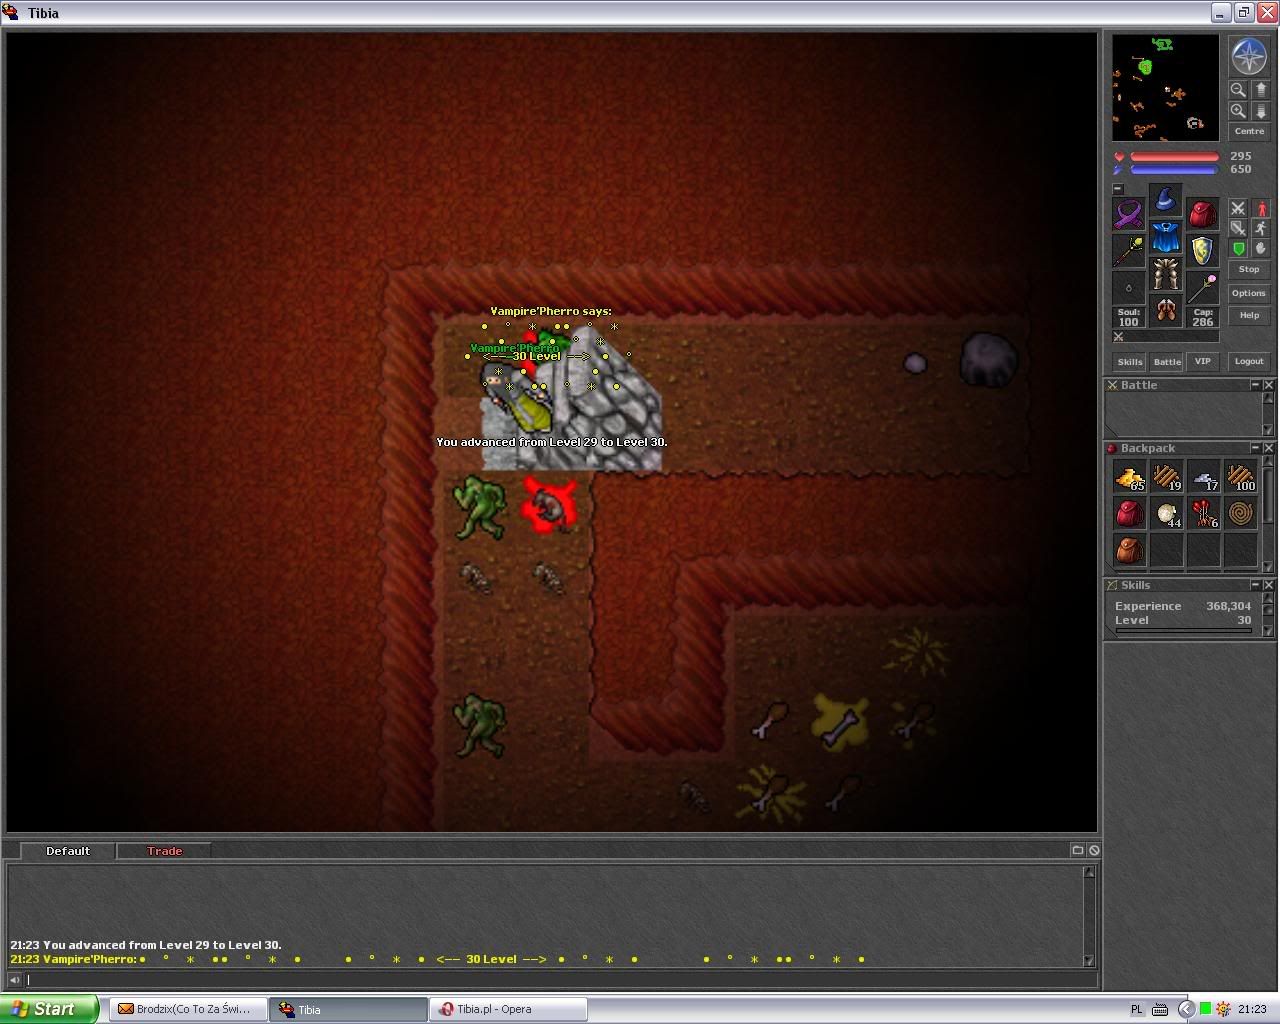Open the red backpack inside Backpack panel
The width and height of the screenshot is (1280, 1024).
point(1130,514)
